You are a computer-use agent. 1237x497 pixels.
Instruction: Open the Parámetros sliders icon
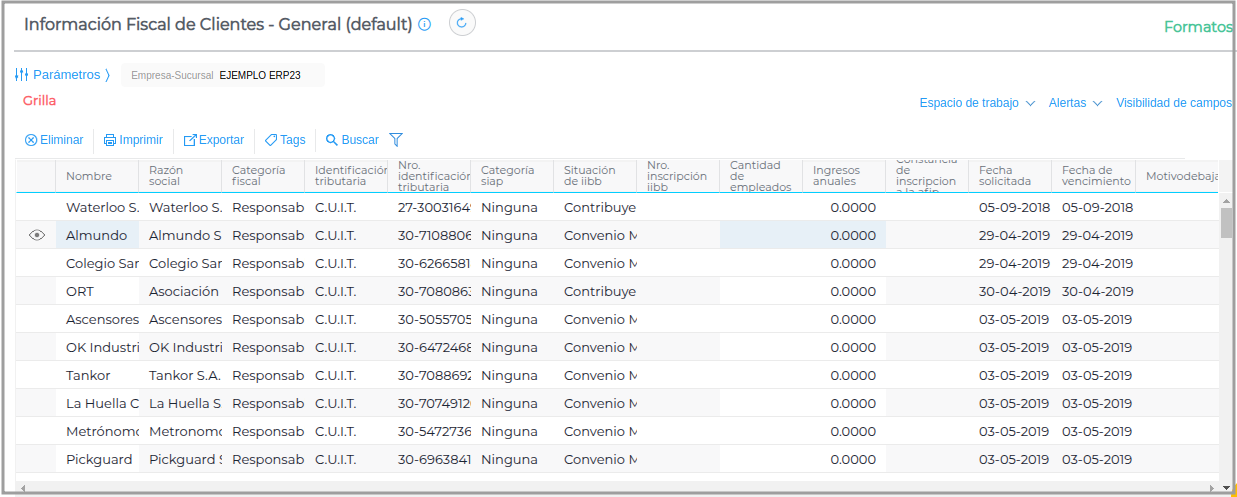pos(22,75)
